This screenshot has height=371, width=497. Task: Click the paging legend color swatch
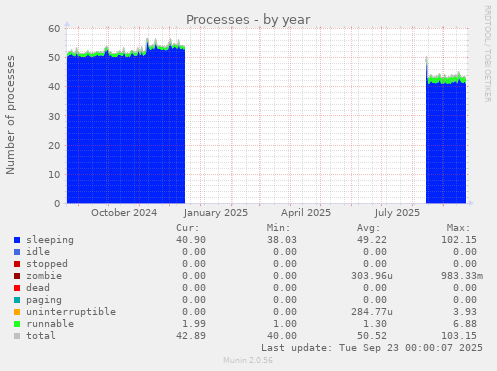pos(17,300)
